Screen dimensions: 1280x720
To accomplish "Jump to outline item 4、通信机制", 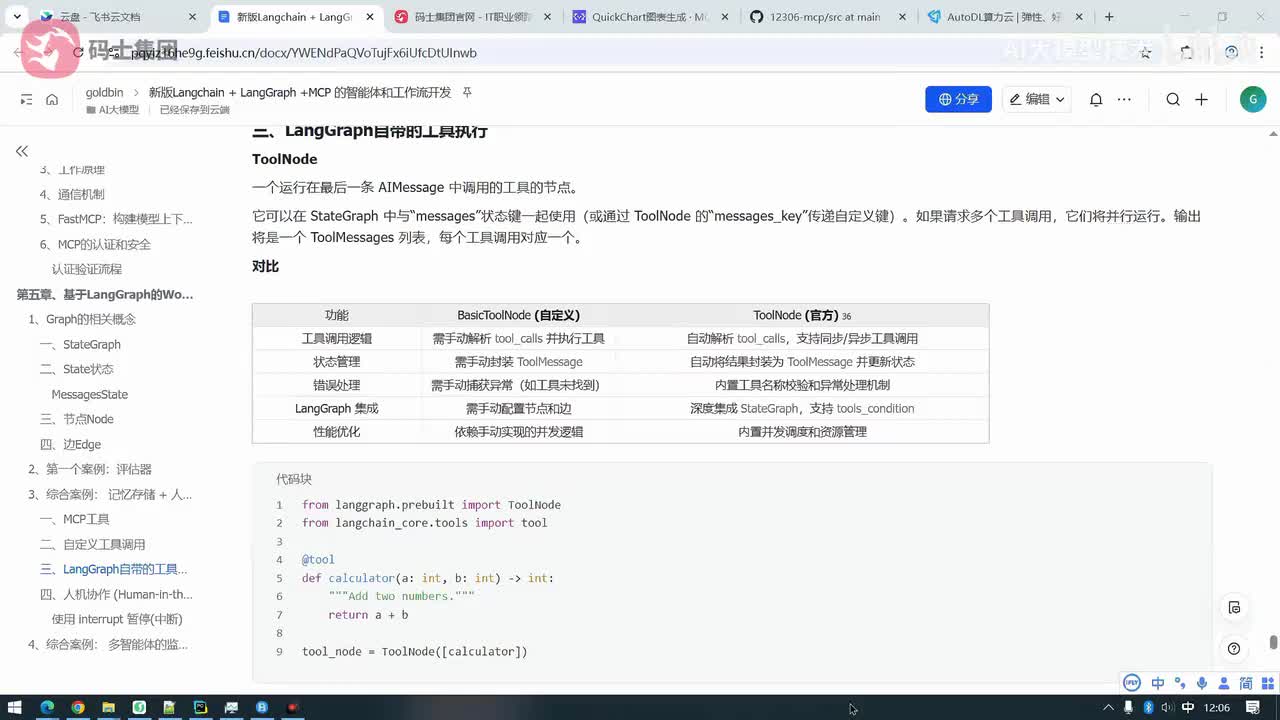I will click(x=72, y=194).
